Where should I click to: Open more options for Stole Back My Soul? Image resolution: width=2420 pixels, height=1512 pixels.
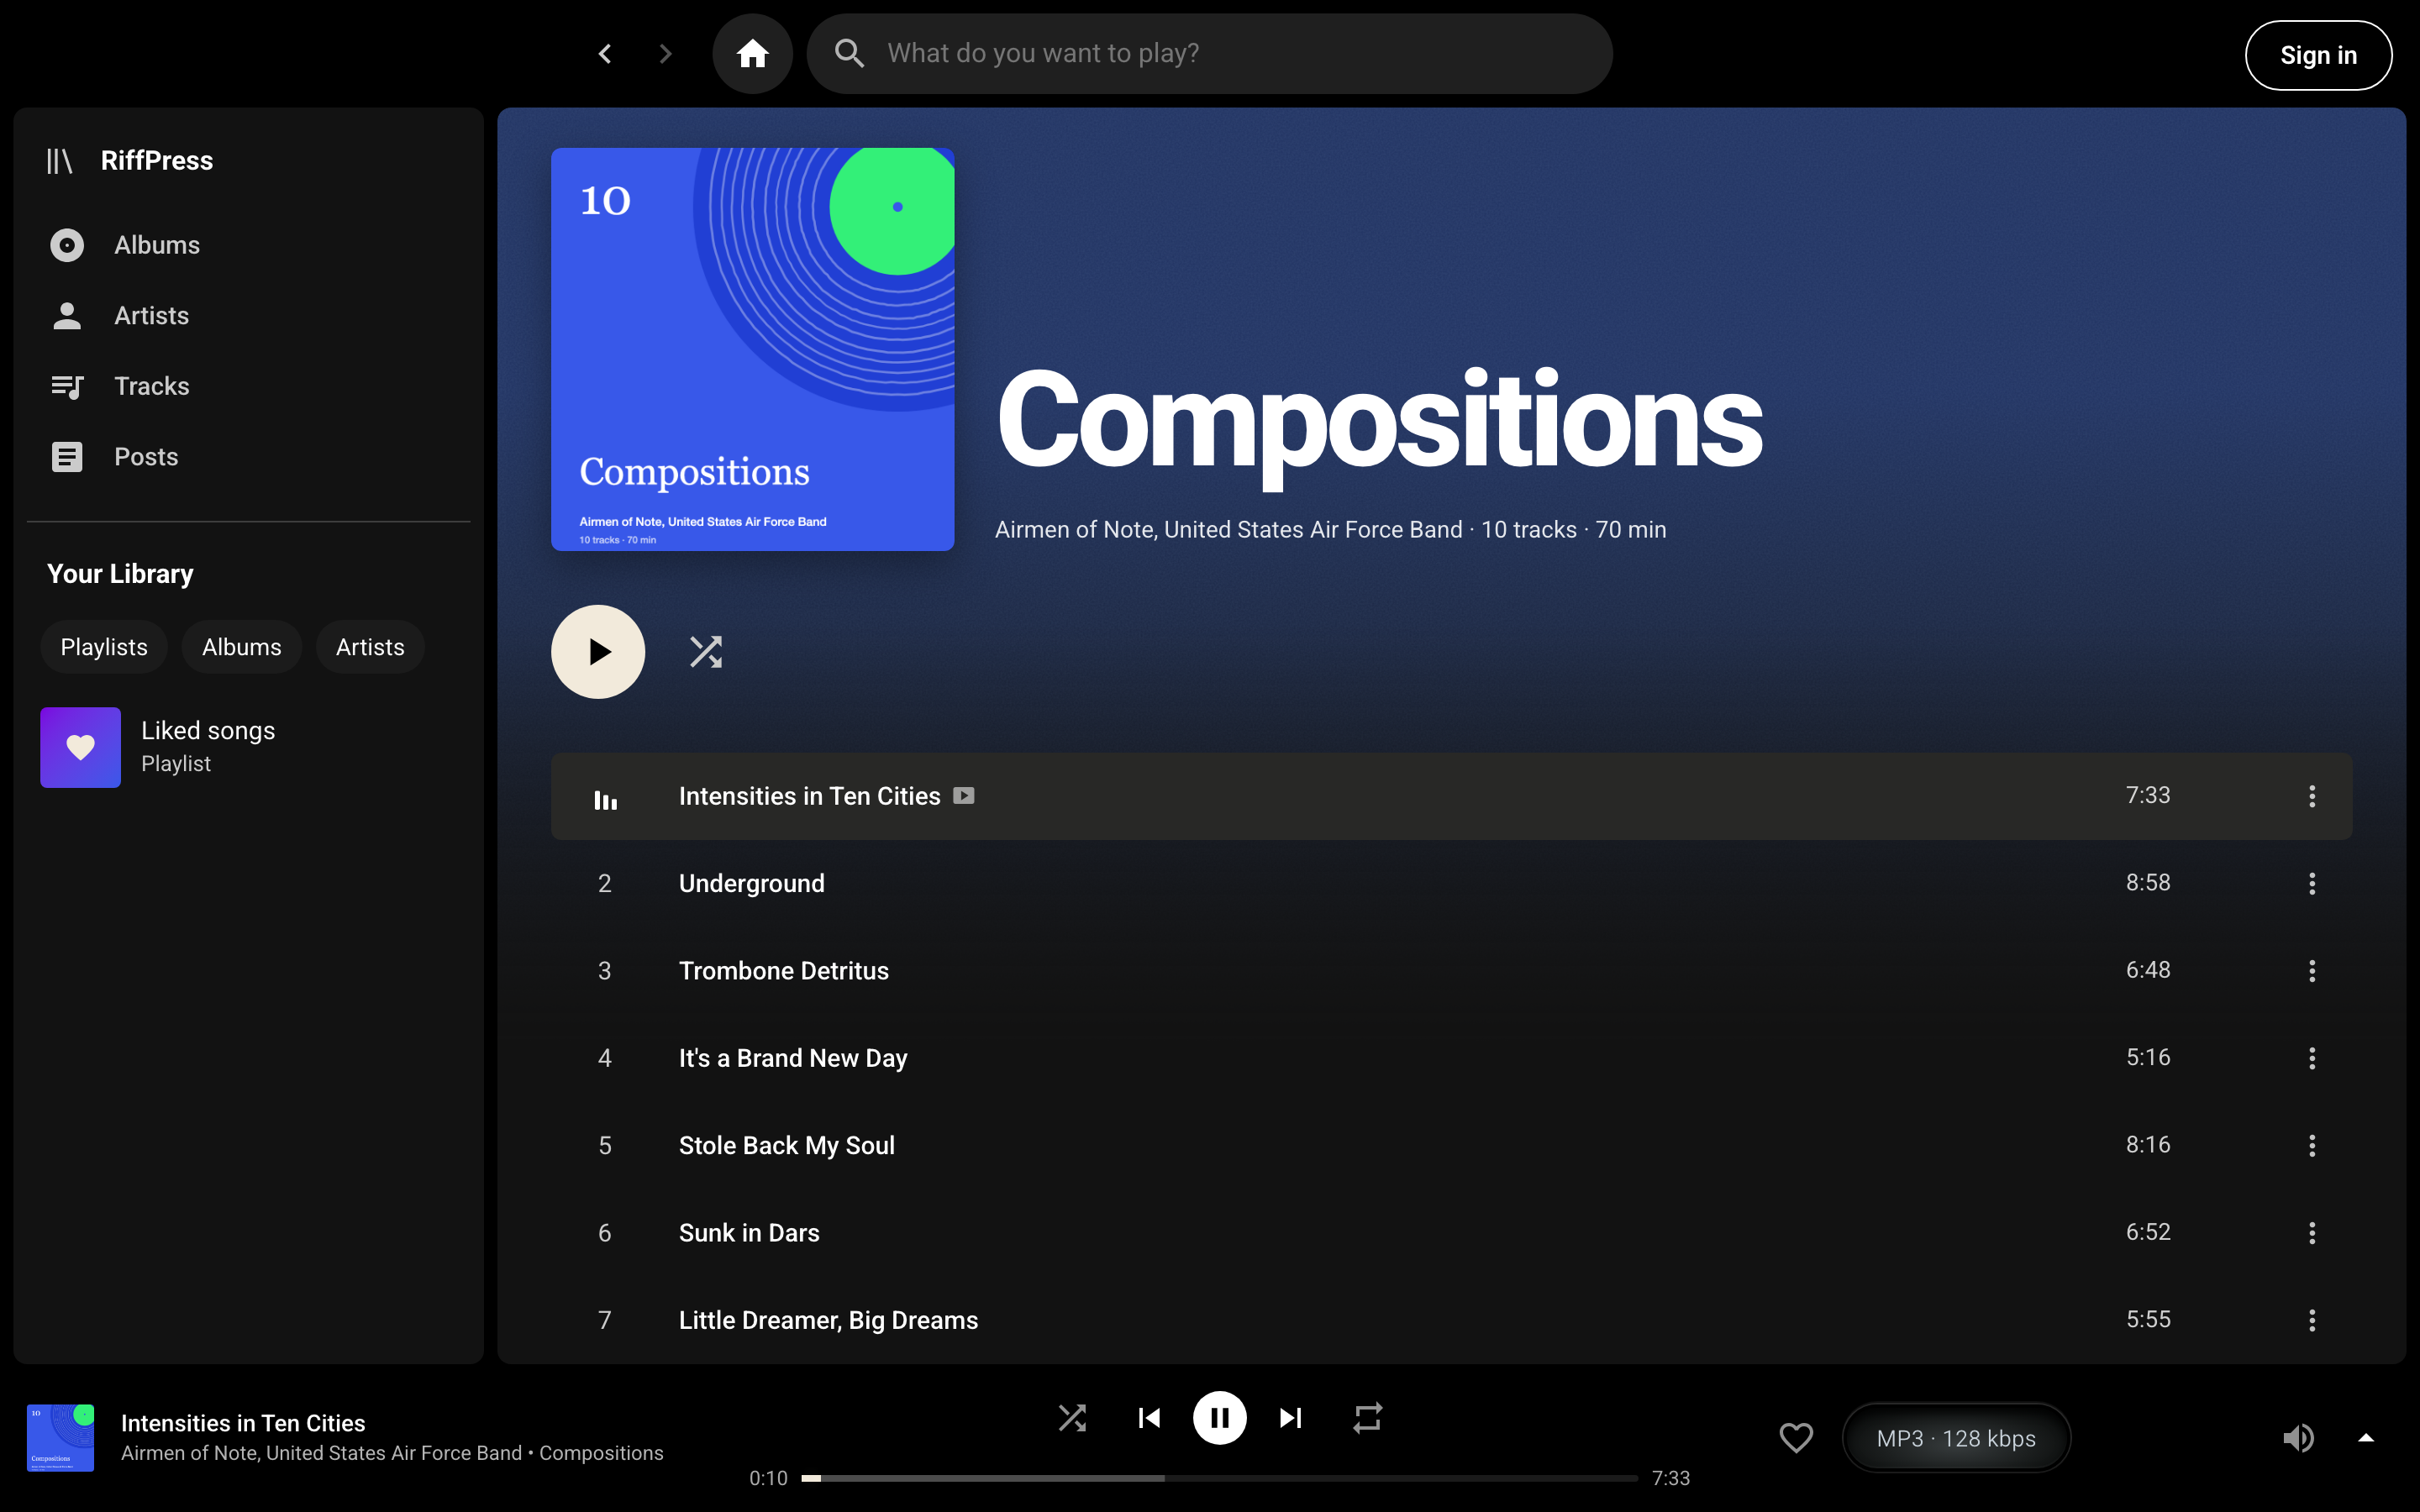click(x=2312, y=1145)
